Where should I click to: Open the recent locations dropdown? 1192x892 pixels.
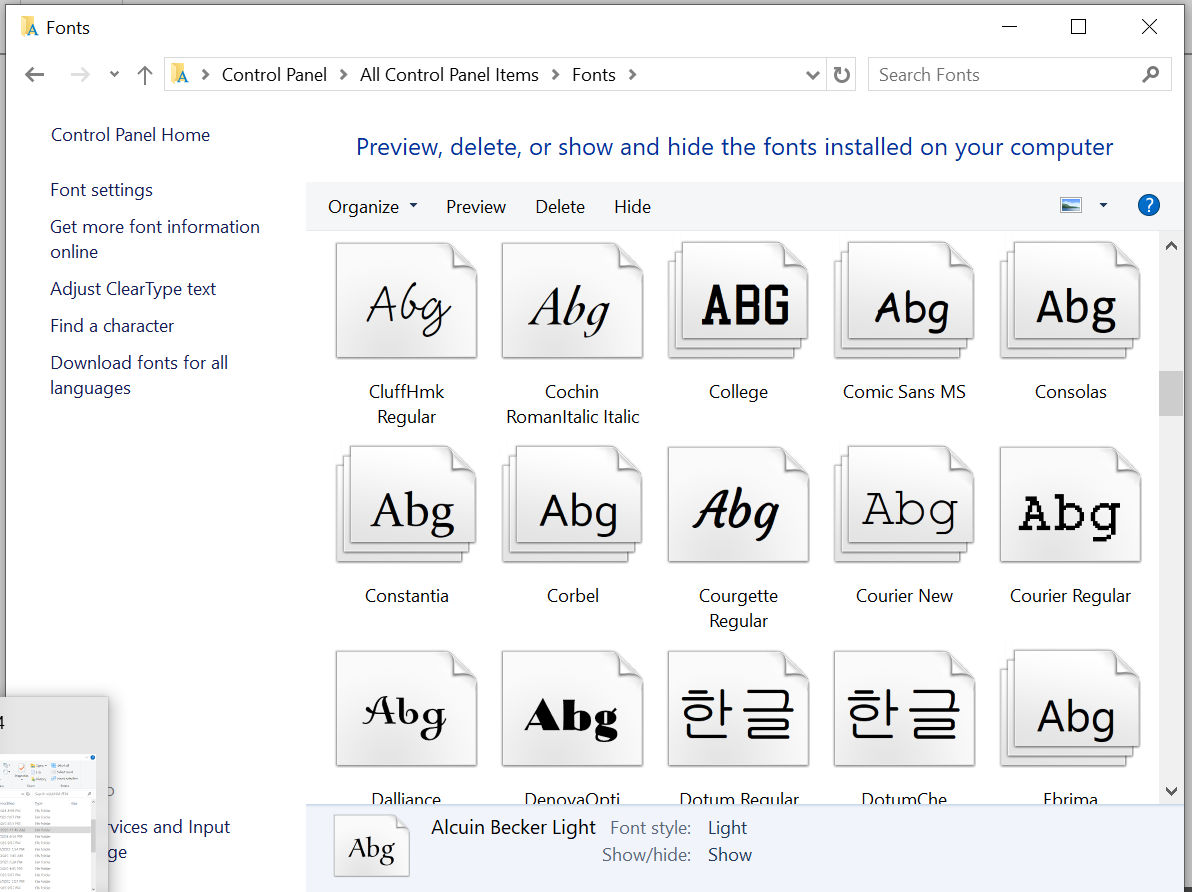(114, 75)
